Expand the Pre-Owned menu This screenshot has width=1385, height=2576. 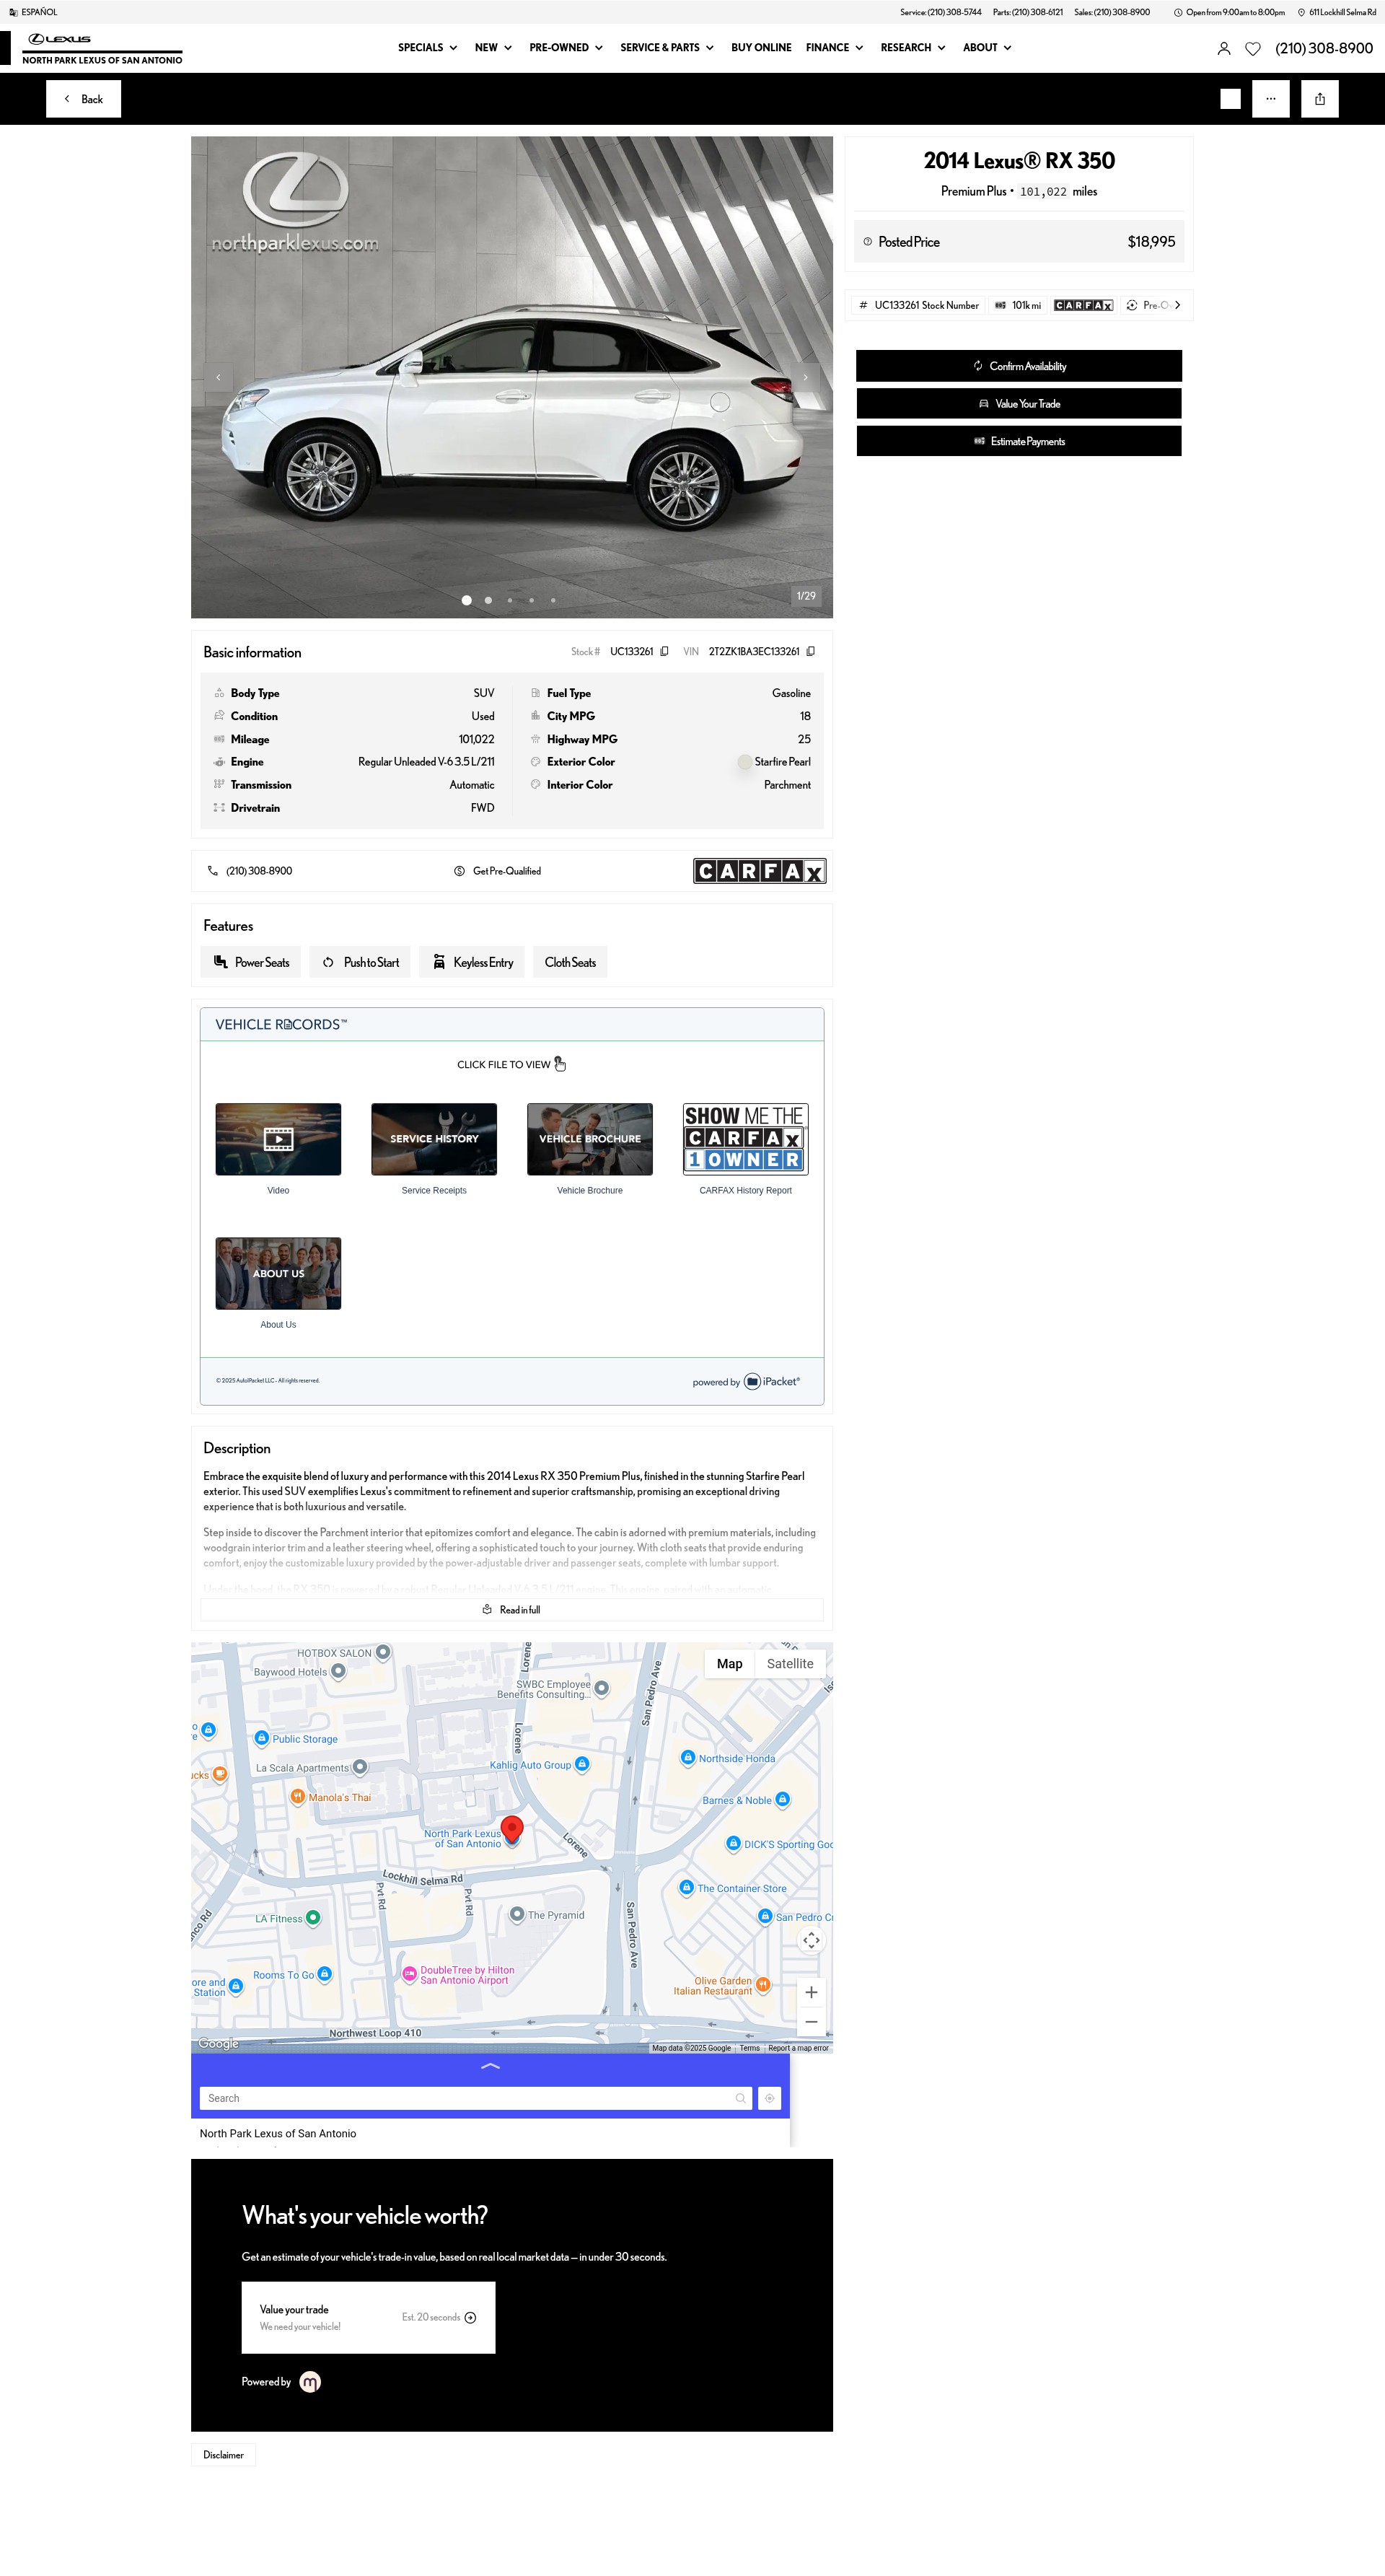566,47
